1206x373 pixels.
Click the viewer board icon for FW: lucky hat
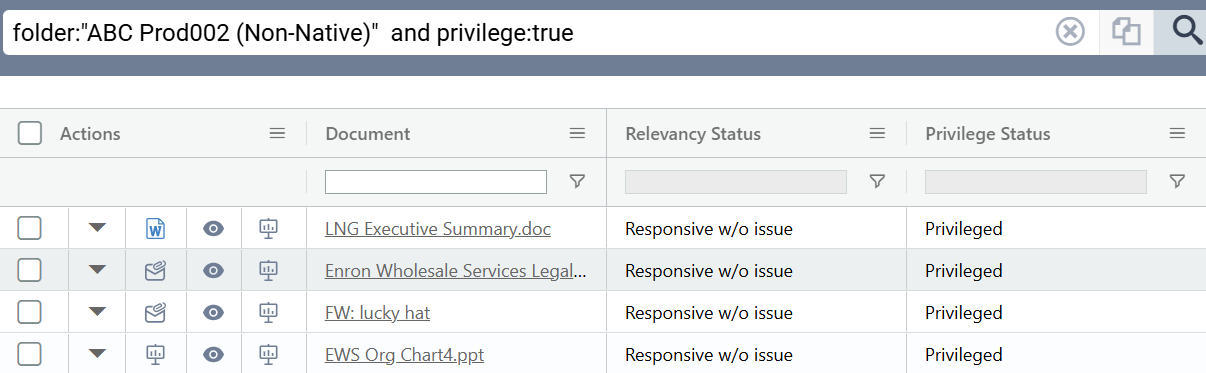[x=268, y=312]
